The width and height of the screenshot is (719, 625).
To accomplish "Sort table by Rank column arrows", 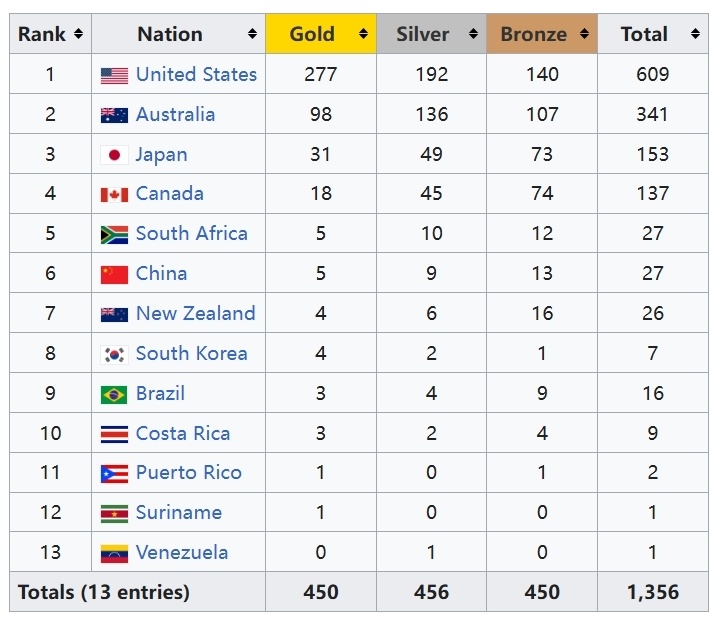I will click(78, 34).
